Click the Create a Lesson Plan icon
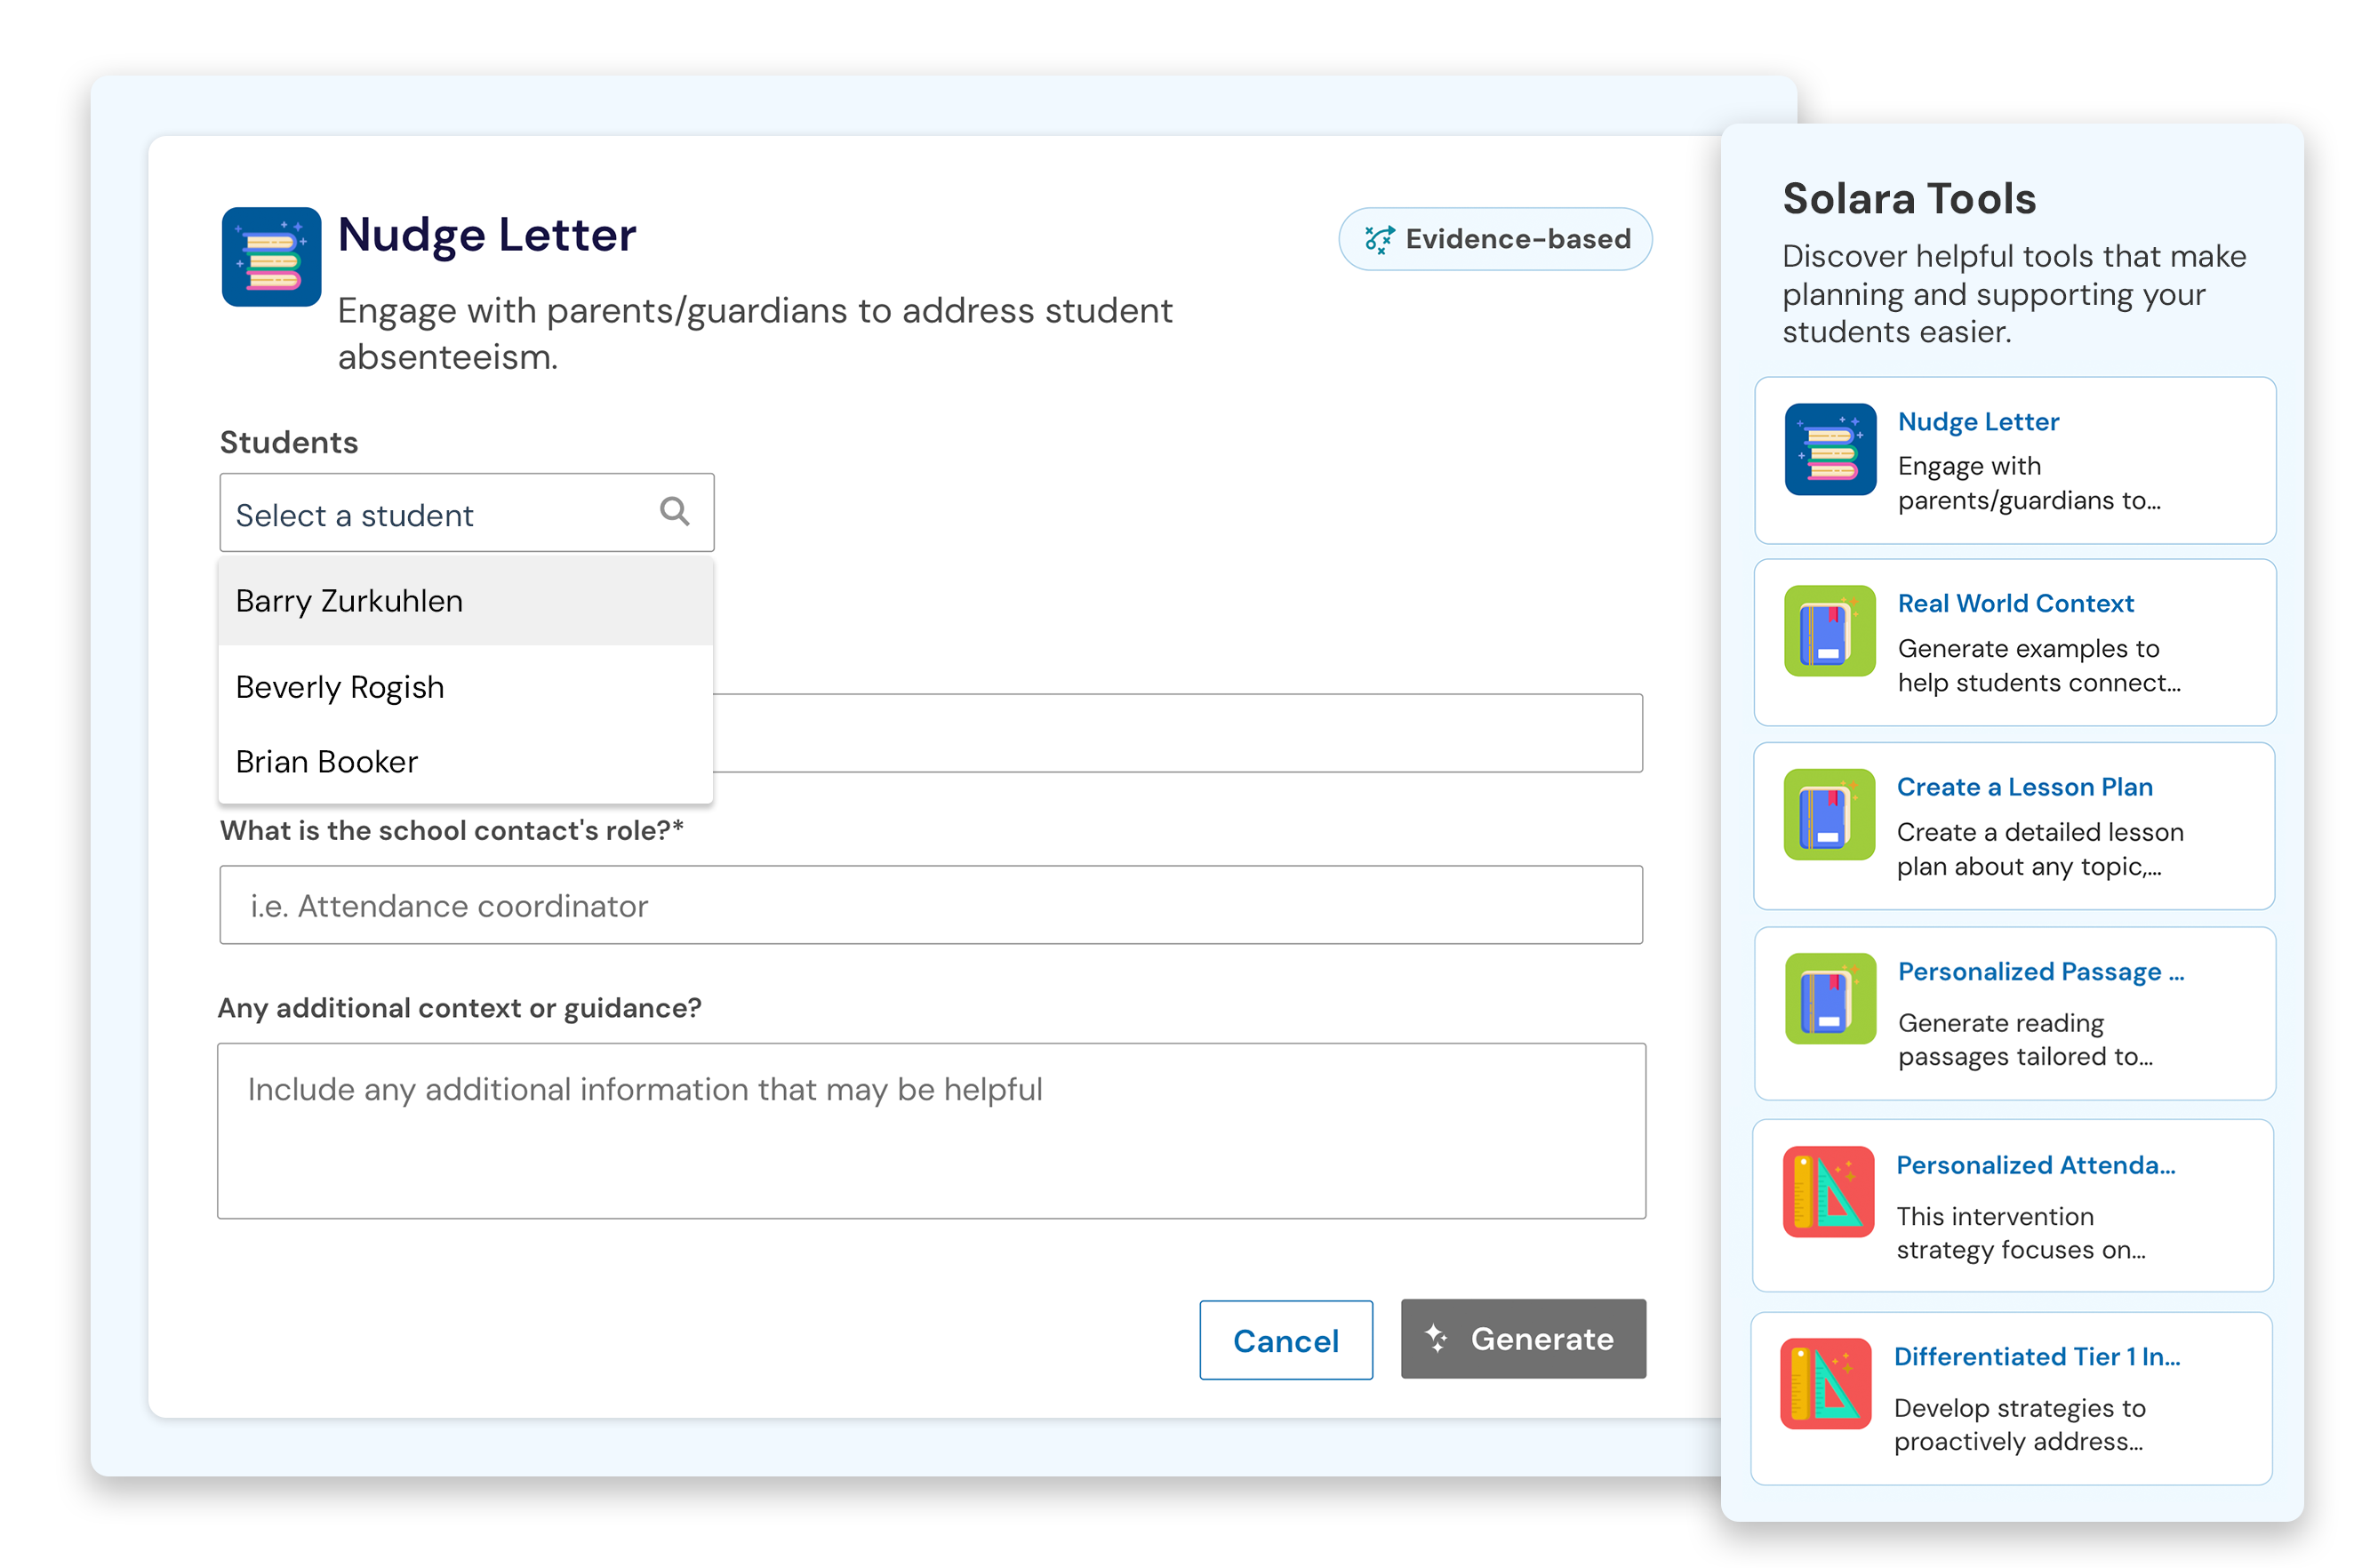Viewport: 2378px width, 1568px height. click(x=1829, y=814)
